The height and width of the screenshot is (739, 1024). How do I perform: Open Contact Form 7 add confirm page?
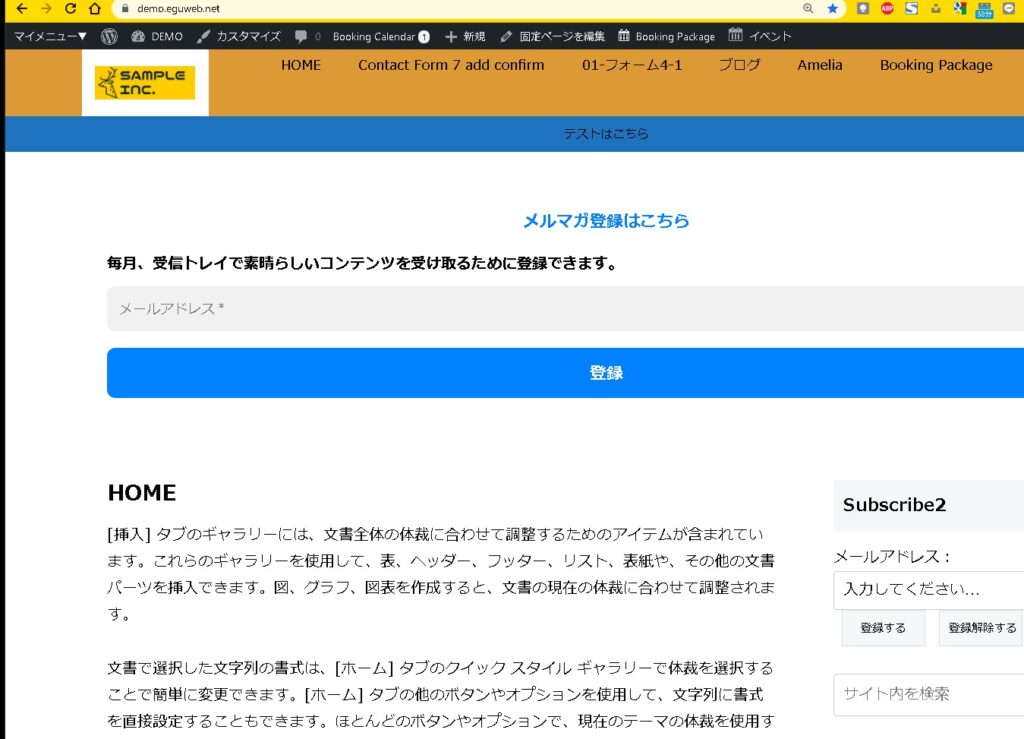451,65
